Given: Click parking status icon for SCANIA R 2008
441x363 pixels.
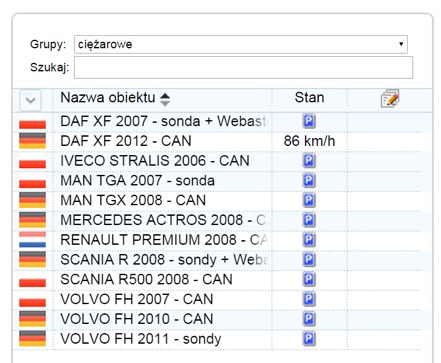Looking at the screenshot, I should (309, 259).
